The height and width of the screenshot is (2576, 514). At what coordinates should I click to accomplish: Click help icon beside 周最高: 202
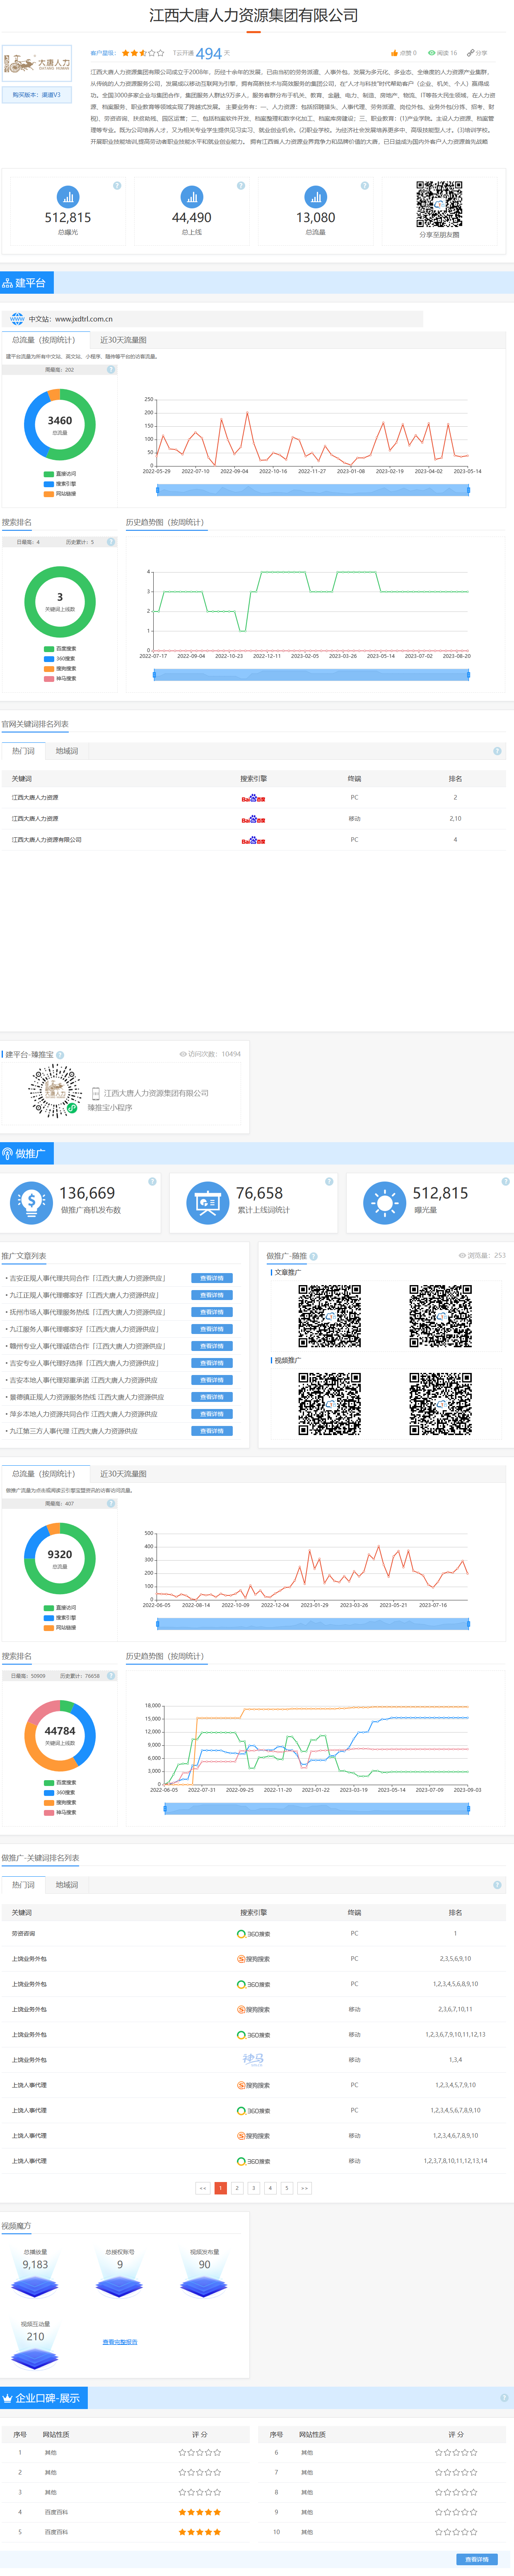click(111, 369)
